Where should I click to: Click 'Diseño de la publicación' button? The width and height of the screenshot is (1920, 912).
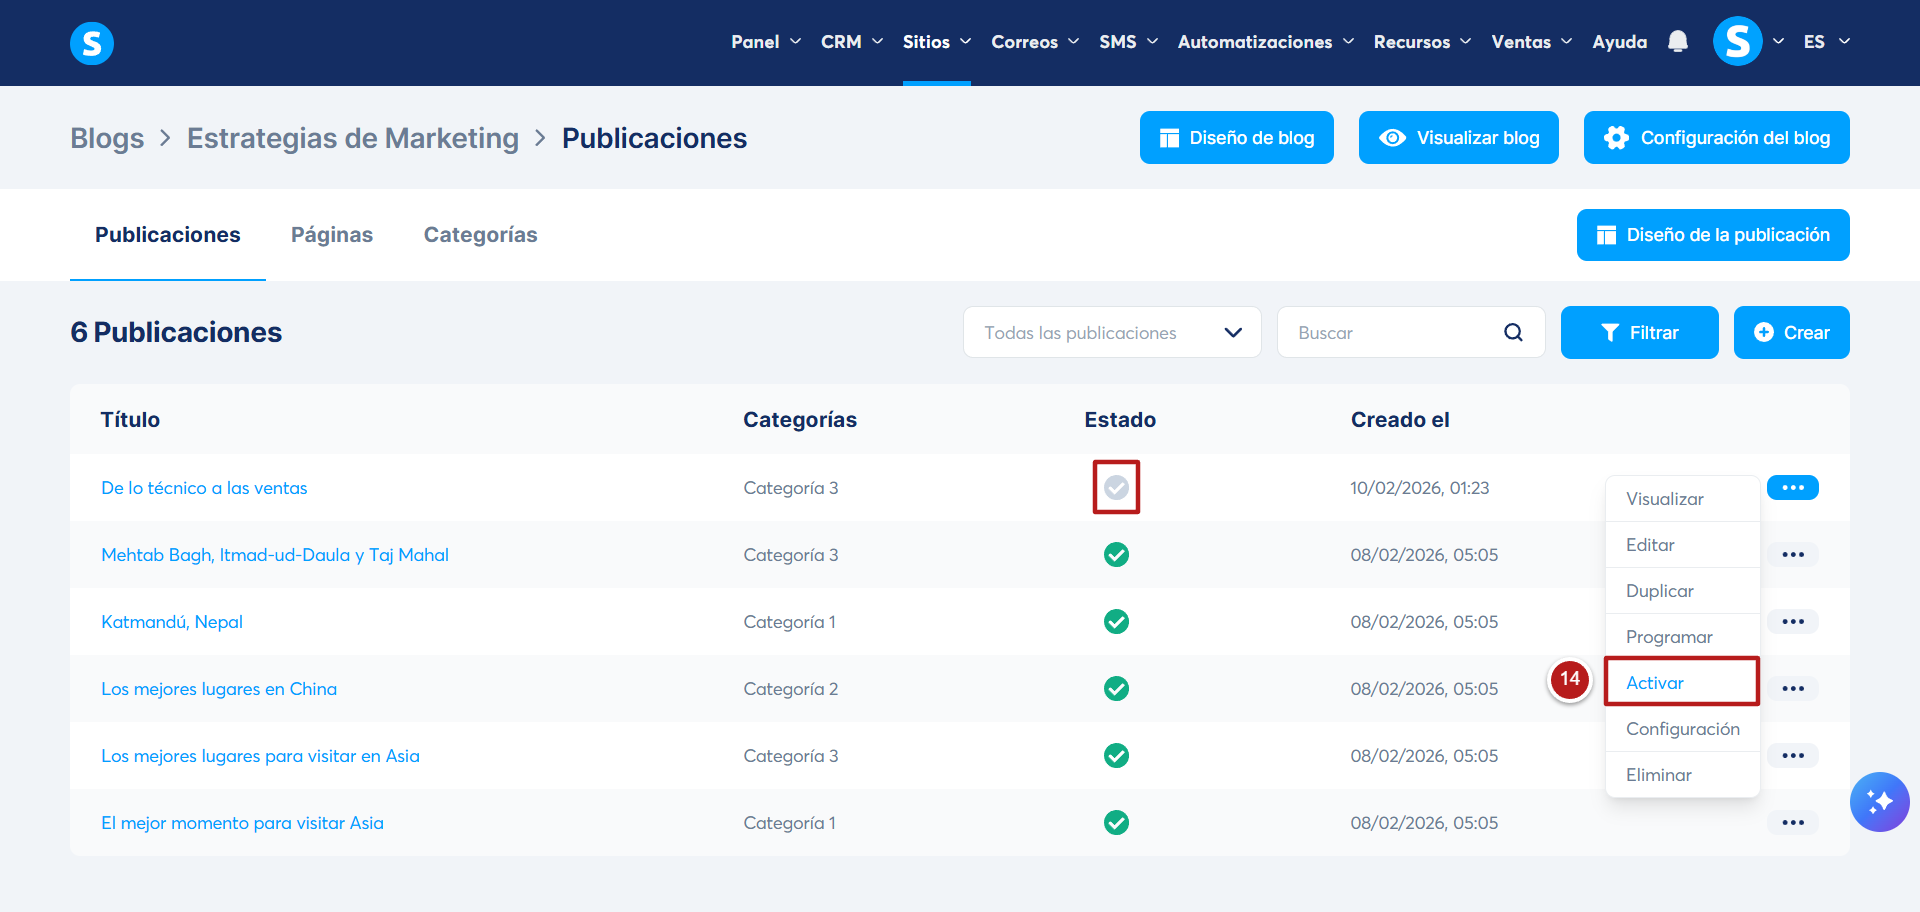(x=1713, y=235)
